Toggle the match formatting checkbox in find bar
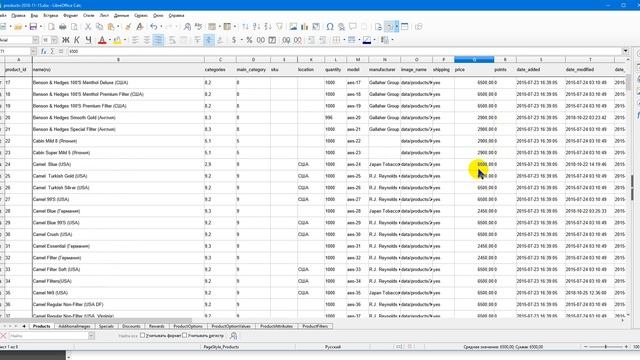This screenshot has height=360, width=640. point(142,336)
